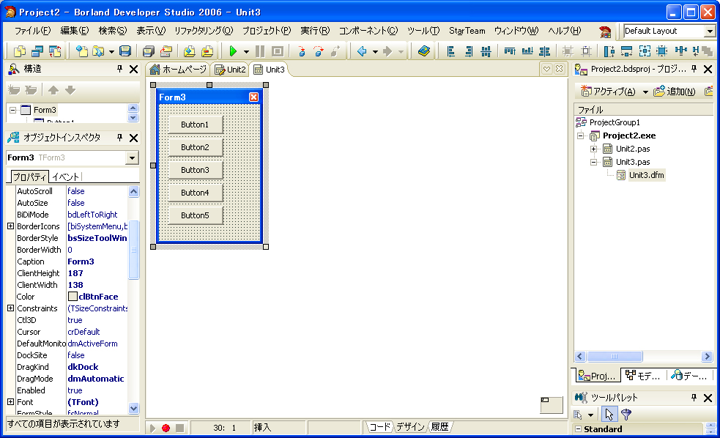Open the dropdown arrow beside Open icon

click(x=111, y=51)
